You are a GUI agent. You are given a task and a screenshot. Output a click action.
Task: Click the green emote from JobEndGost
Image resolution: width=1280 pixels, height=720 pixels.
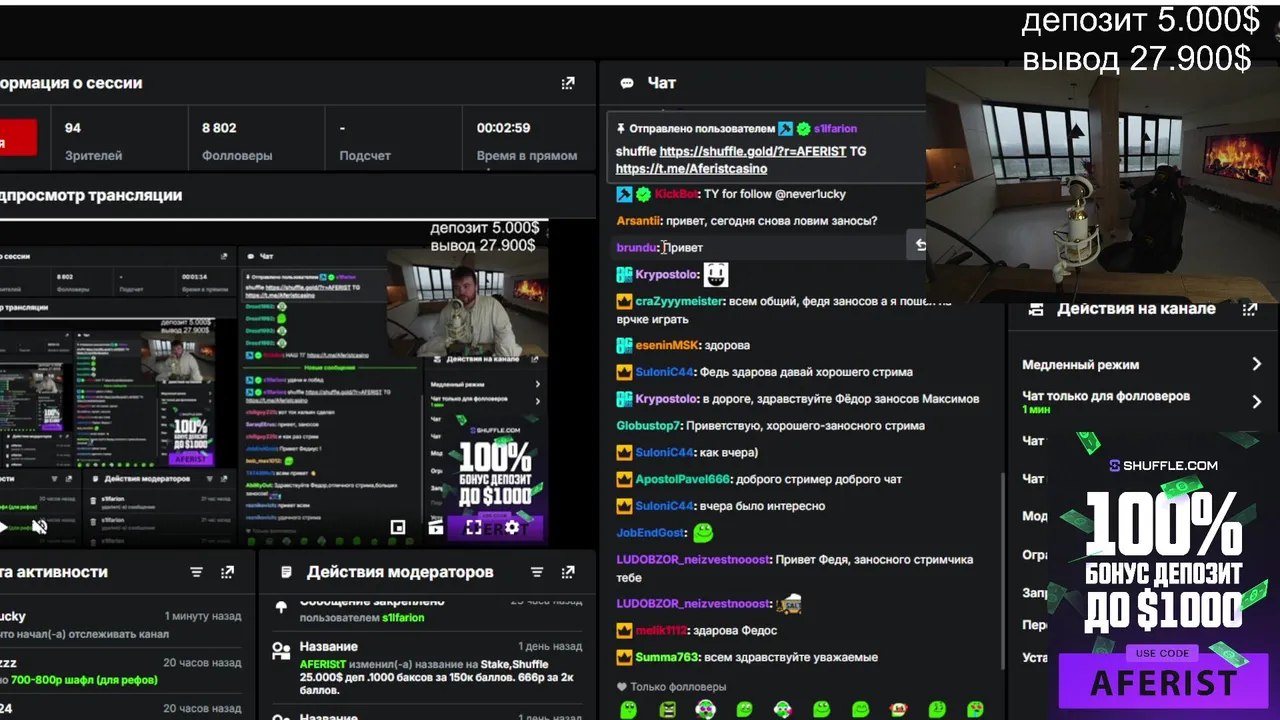(703, 533)
